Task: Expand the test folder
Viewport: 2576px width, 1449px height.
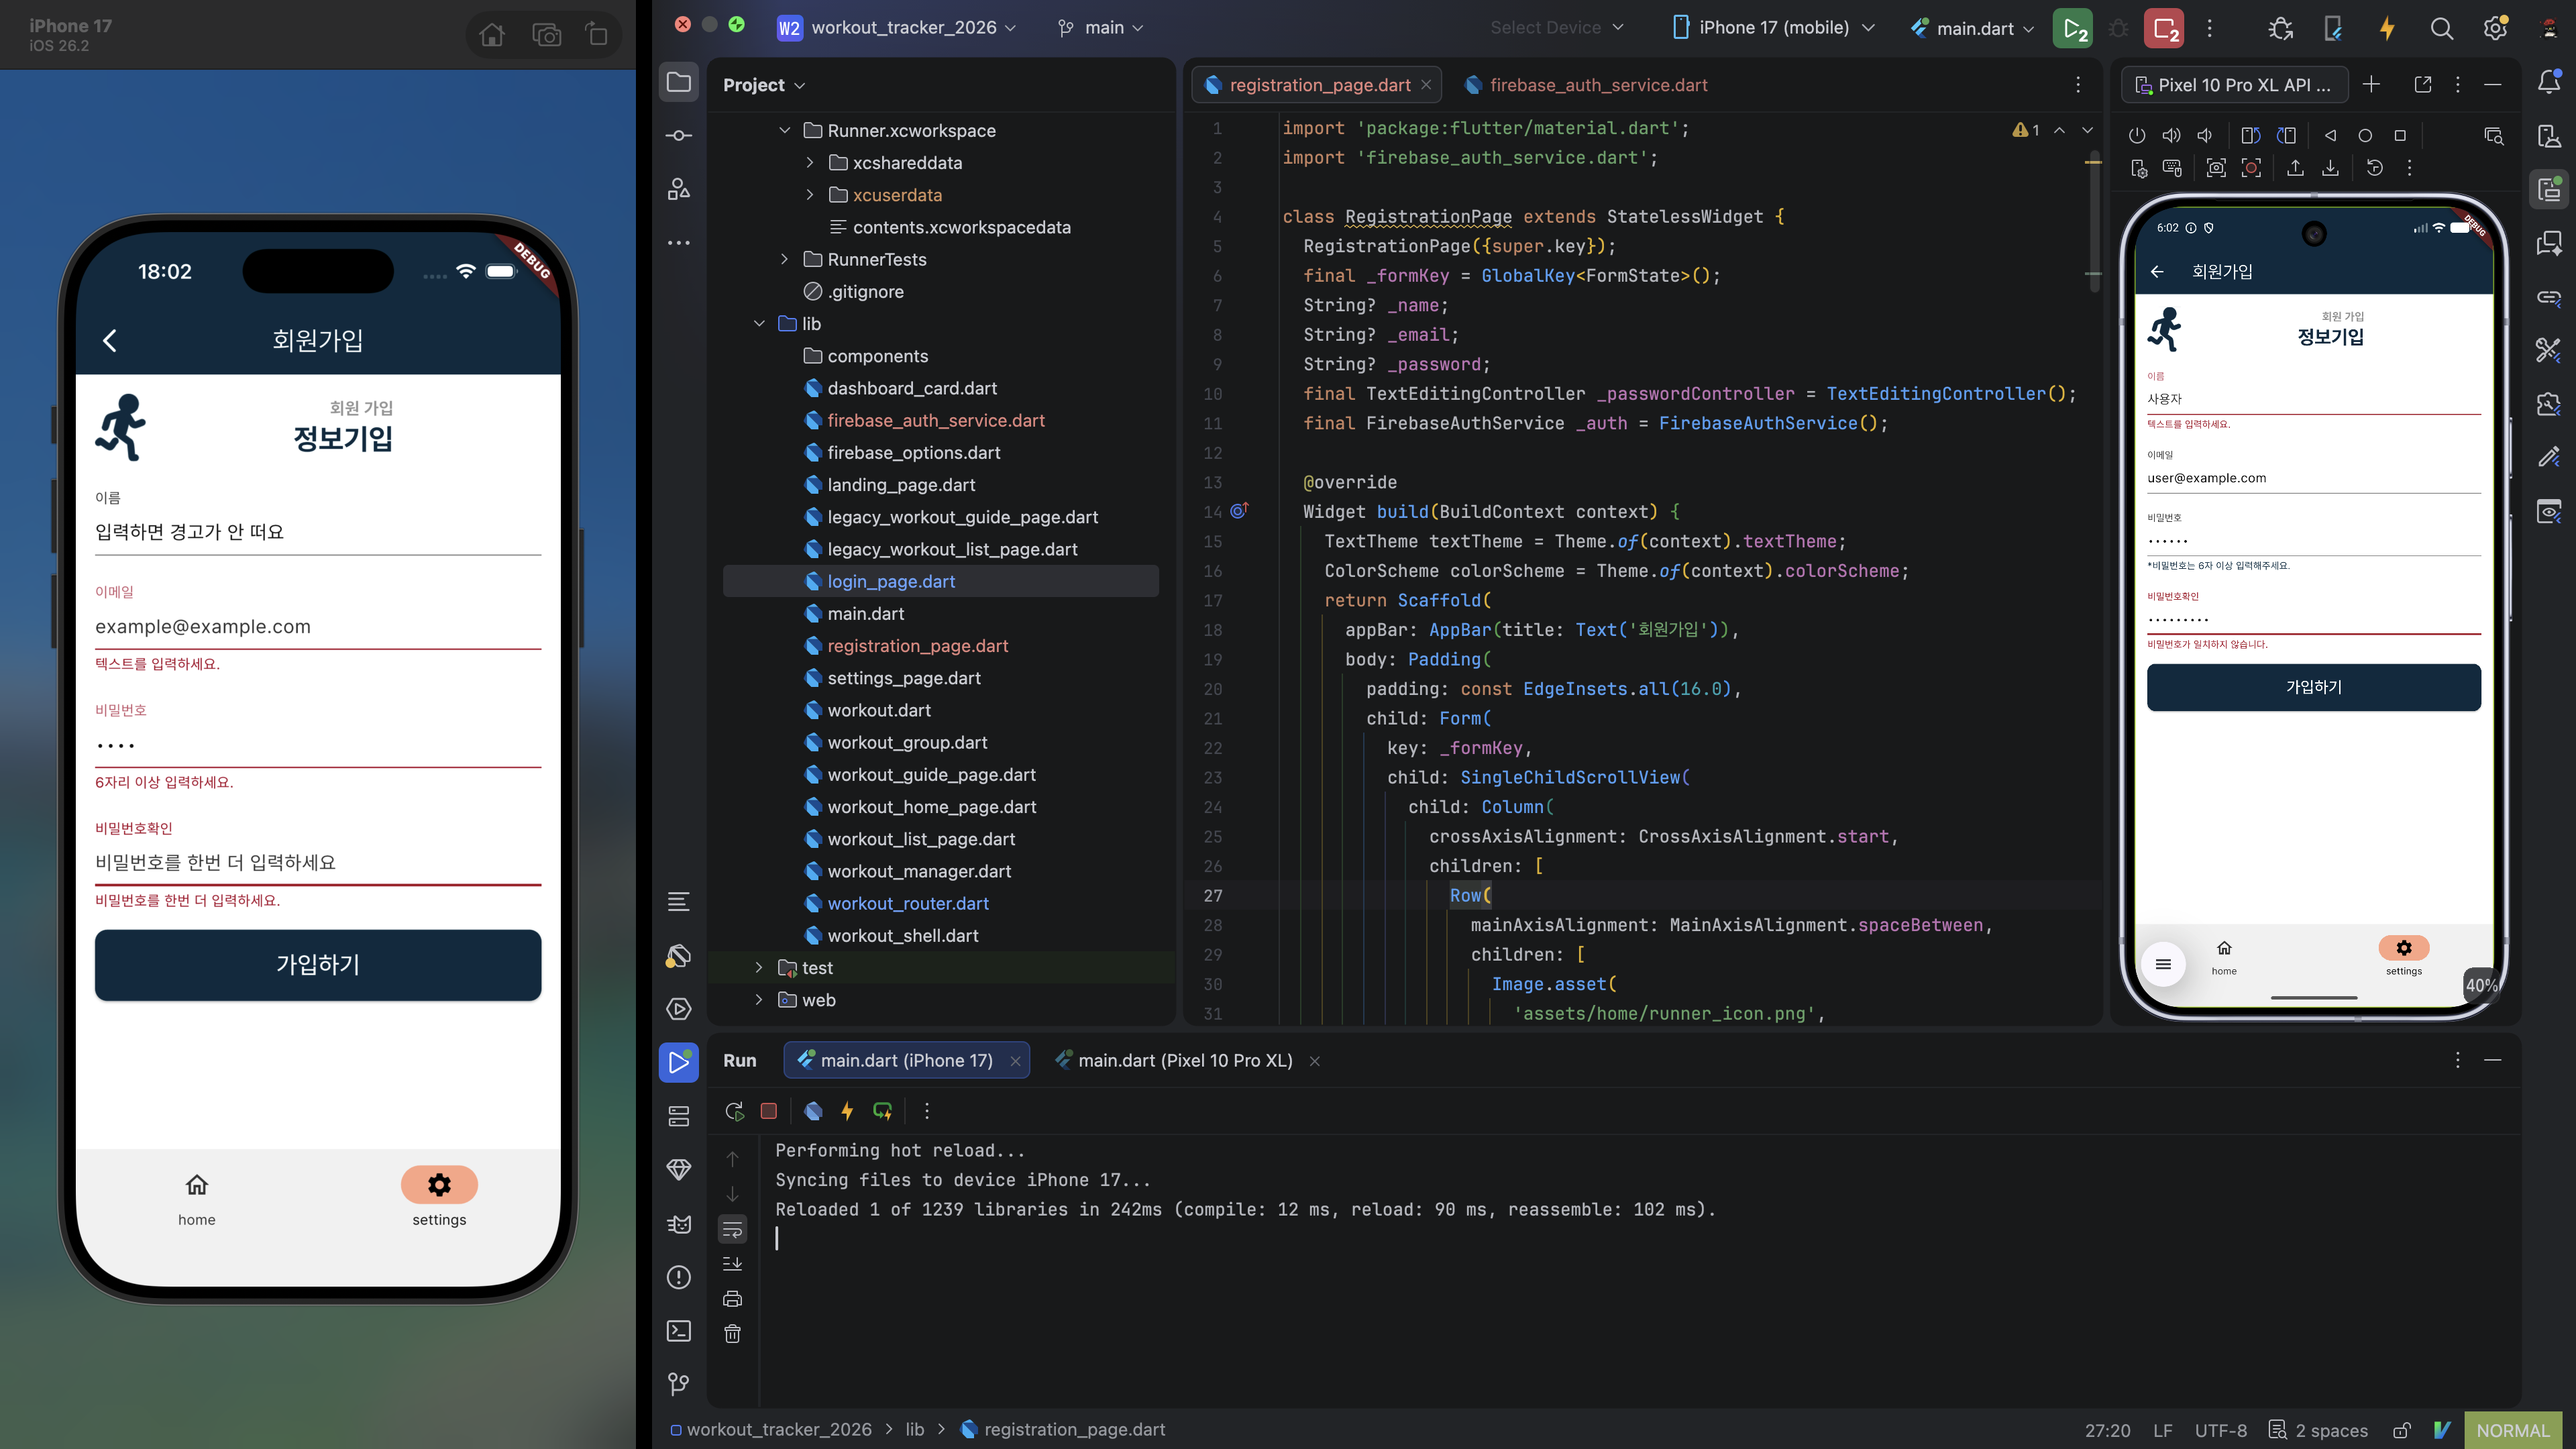Action: [759, 967]
